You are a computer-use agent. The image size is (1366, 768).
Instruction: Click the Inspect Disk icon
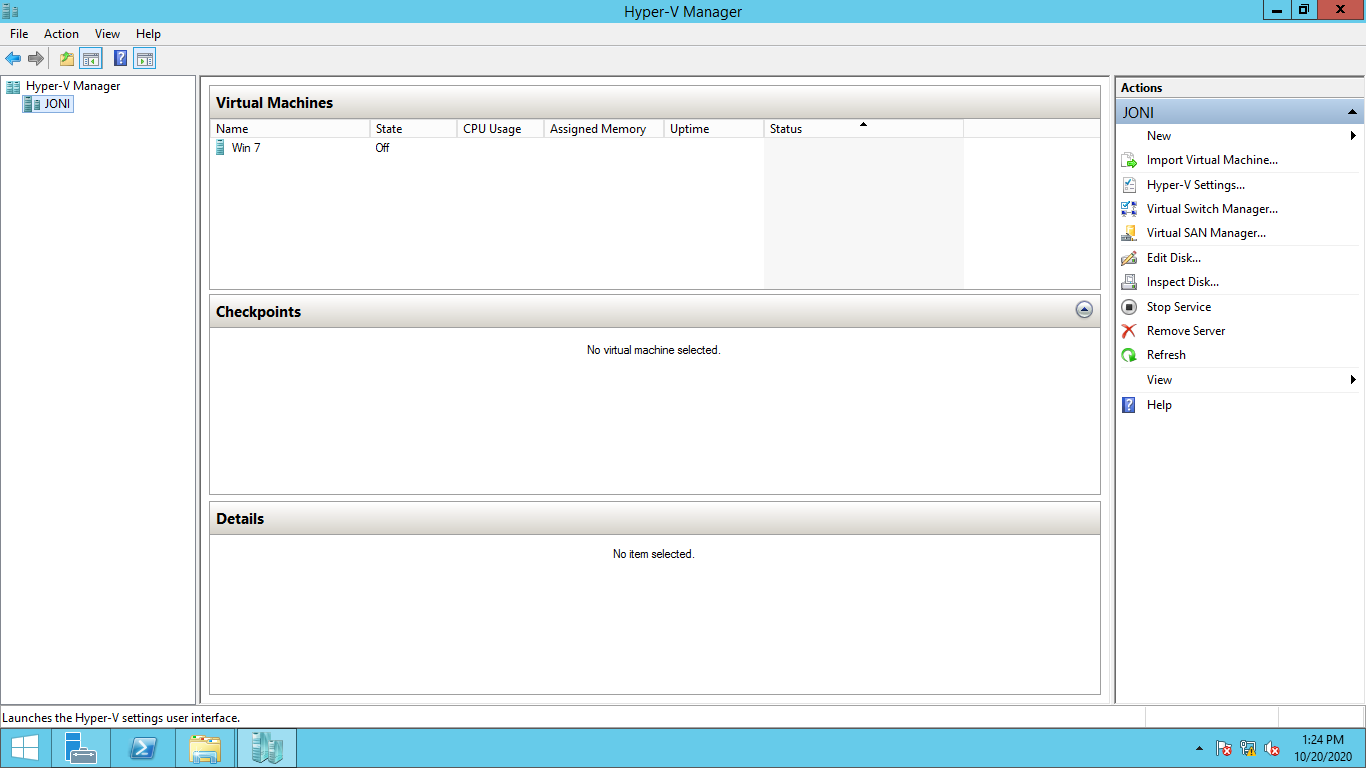(x=1129, y=282)
